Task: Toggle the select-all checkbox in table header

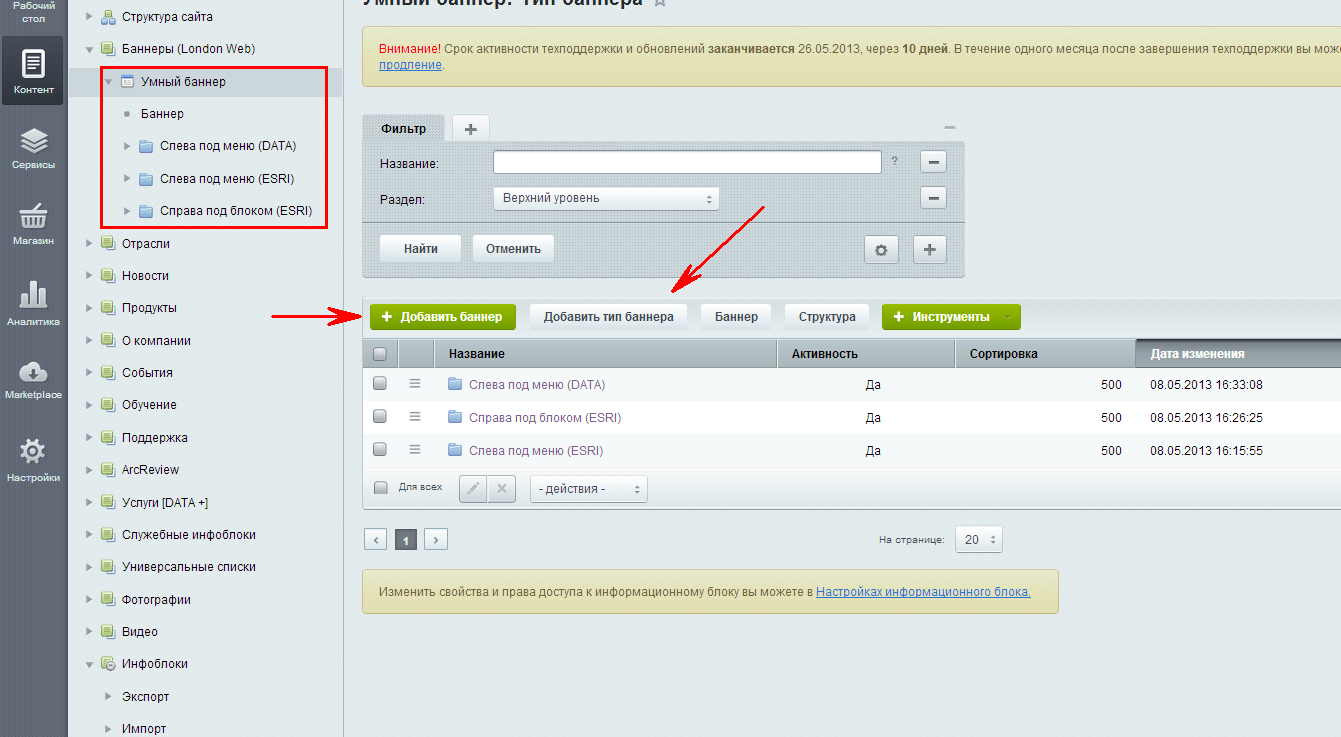Action: click(380, 354)
